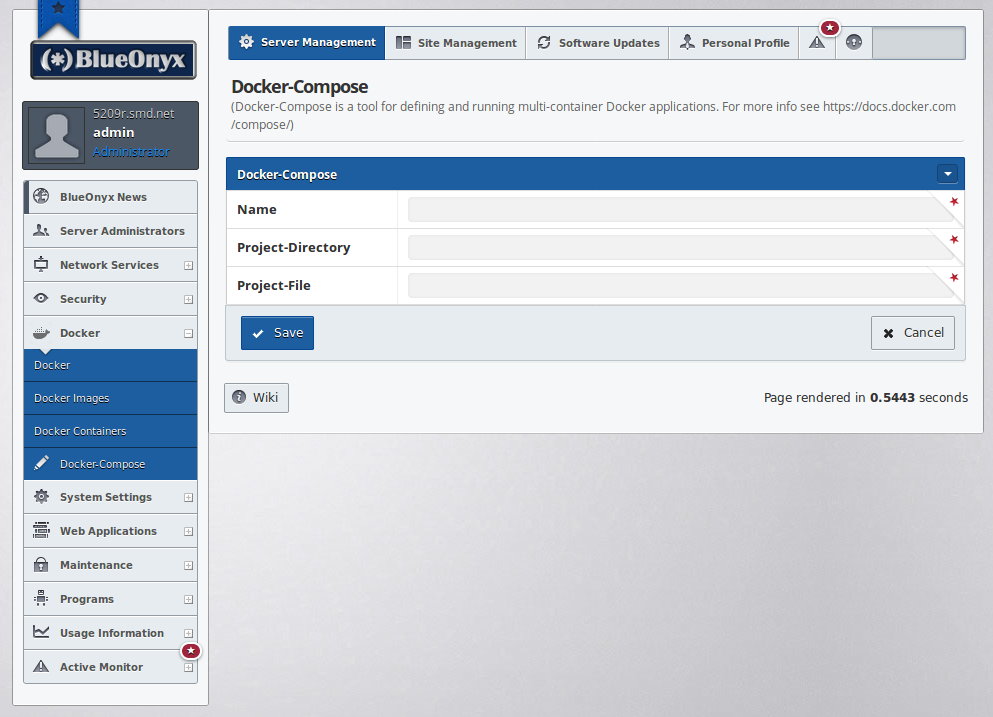Click the Server Management gear icon
The height and width of the screenshot is (717, 993).
tap(246, 42)
